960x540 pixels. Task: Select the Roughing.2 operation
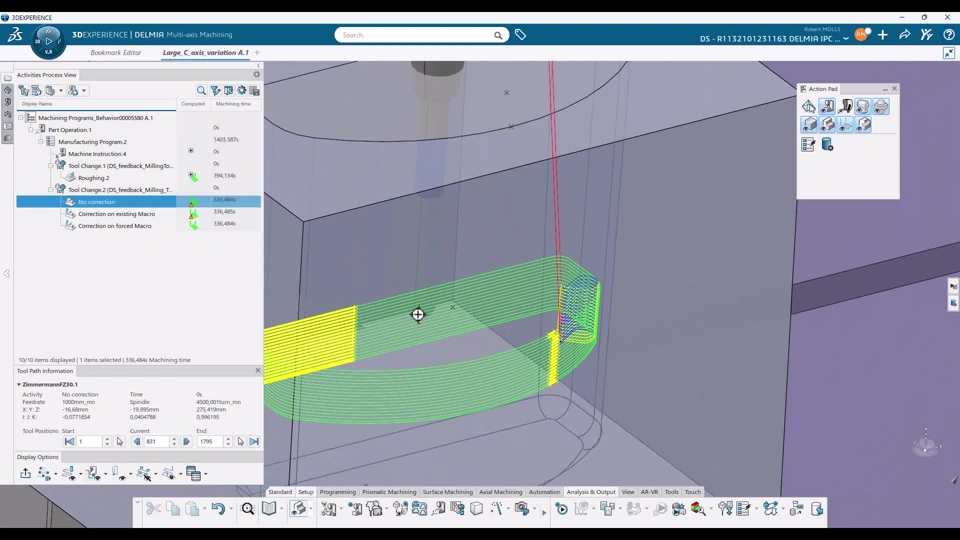click(x=93, y=178)
